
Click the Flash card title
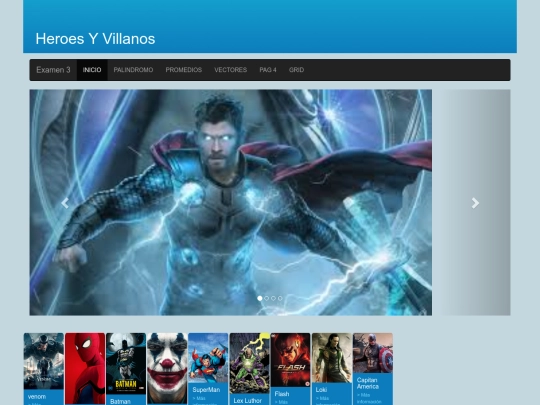click(282, 394)
